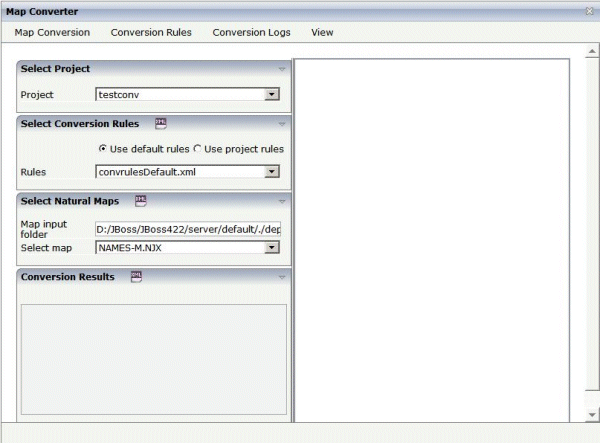The height and width of the screenshot is (443, 600).
Task: Click the empty Conversion Results output area
Action: pyautogui.click(x=154, y=359)
